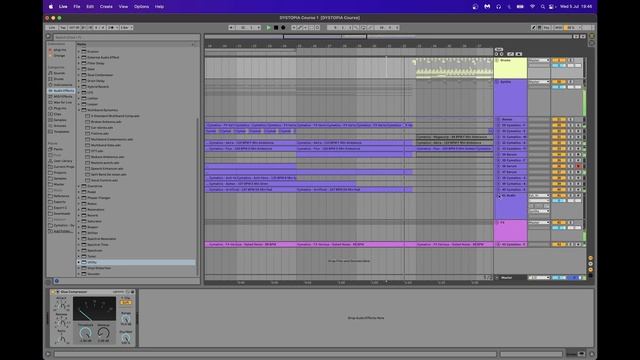Expand the Saturator folder
The height and width of the screenshot is (360, 640).
79,221
